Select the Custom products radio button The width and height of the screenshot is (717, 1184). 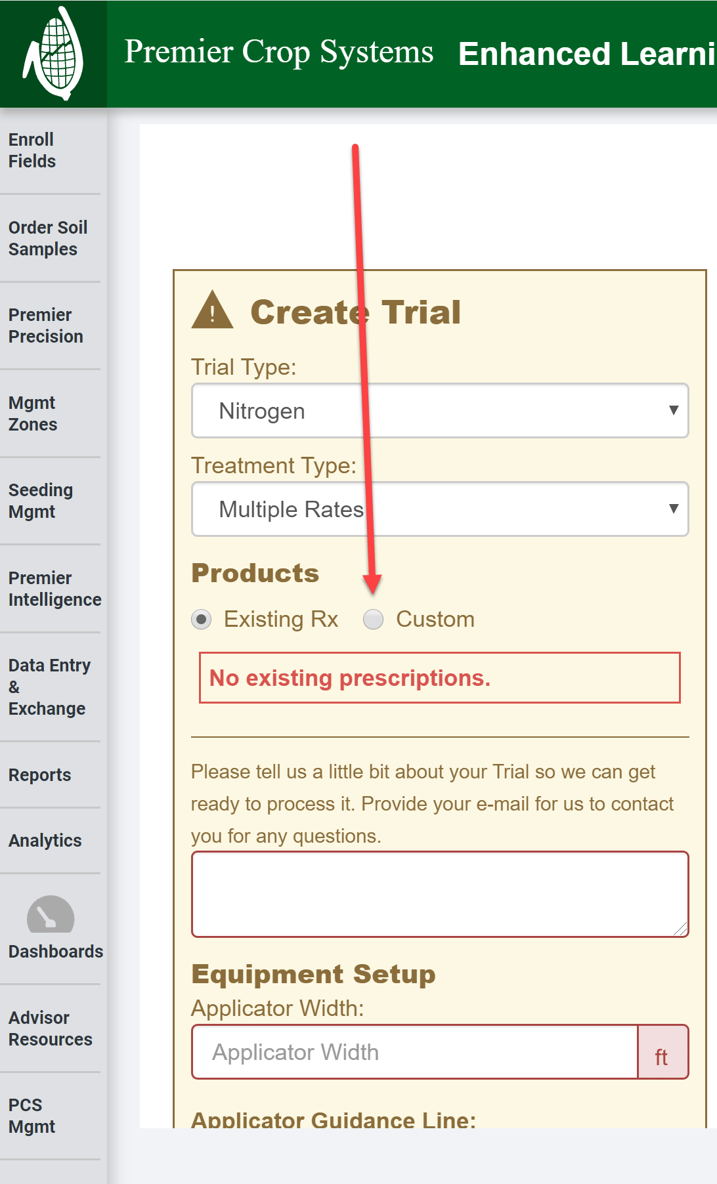tap(373, 619)
